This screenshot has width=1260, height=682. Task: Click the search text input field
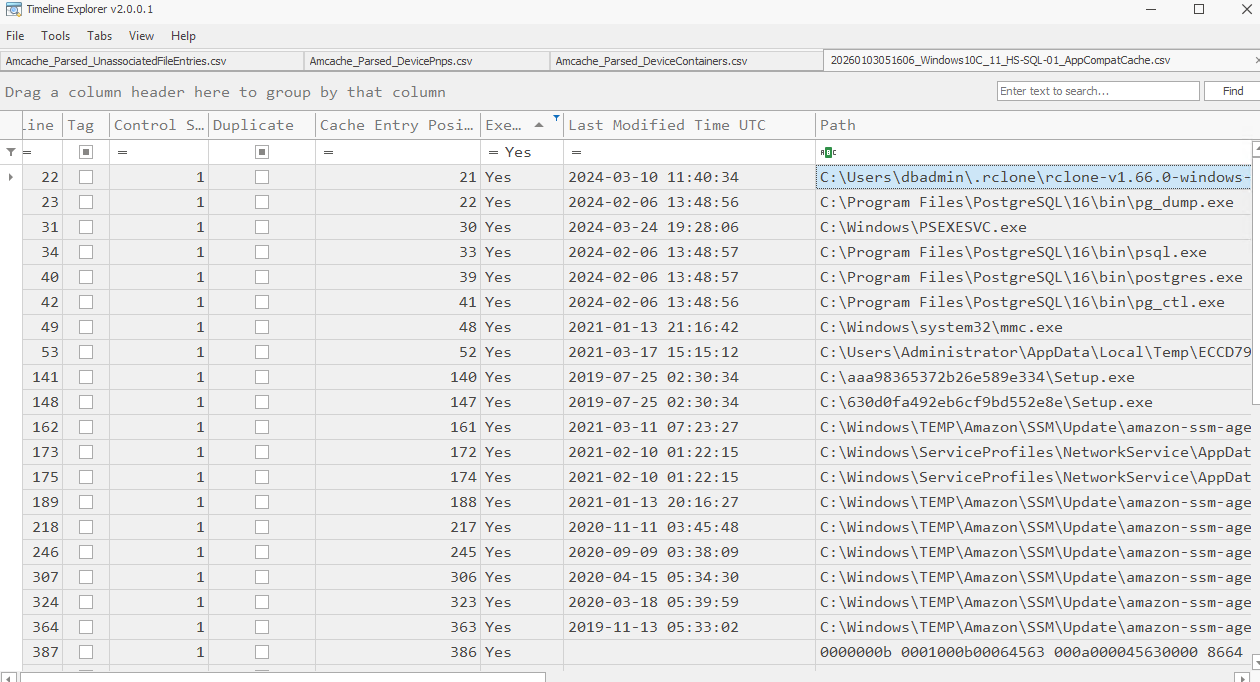pyautogui.click(x=1100, y=90)
